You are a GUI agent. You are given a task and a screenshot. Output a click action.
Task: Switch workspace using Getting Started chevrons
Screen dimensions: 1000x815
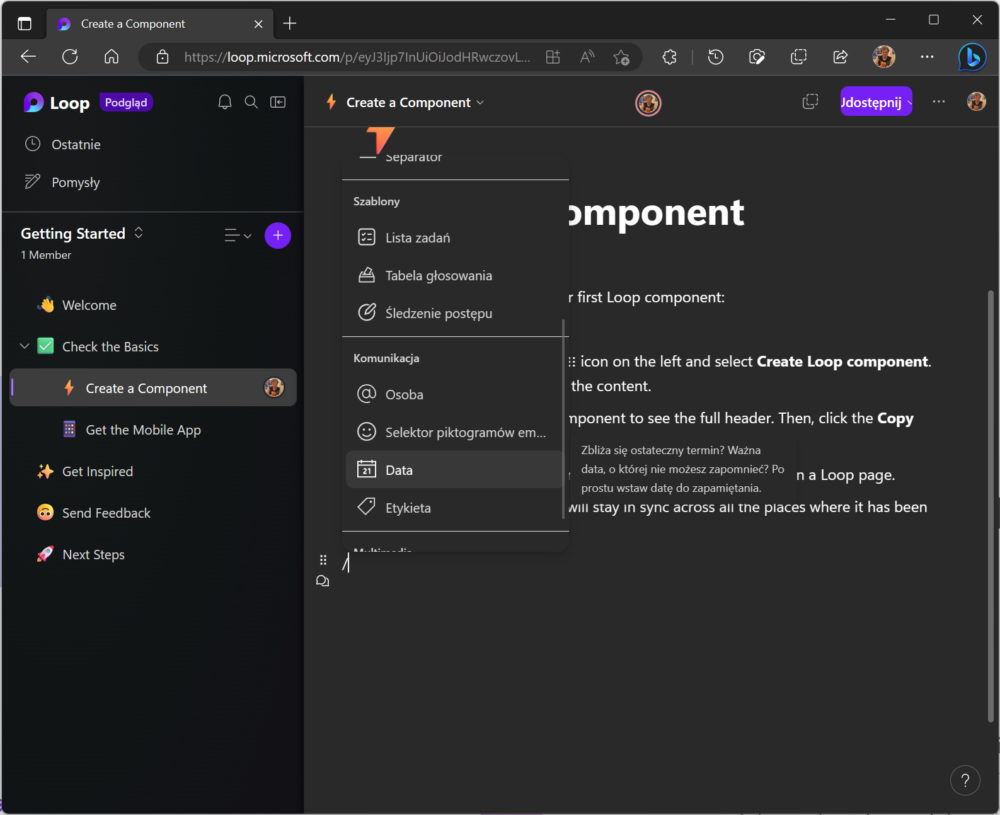tap(138, 233)
